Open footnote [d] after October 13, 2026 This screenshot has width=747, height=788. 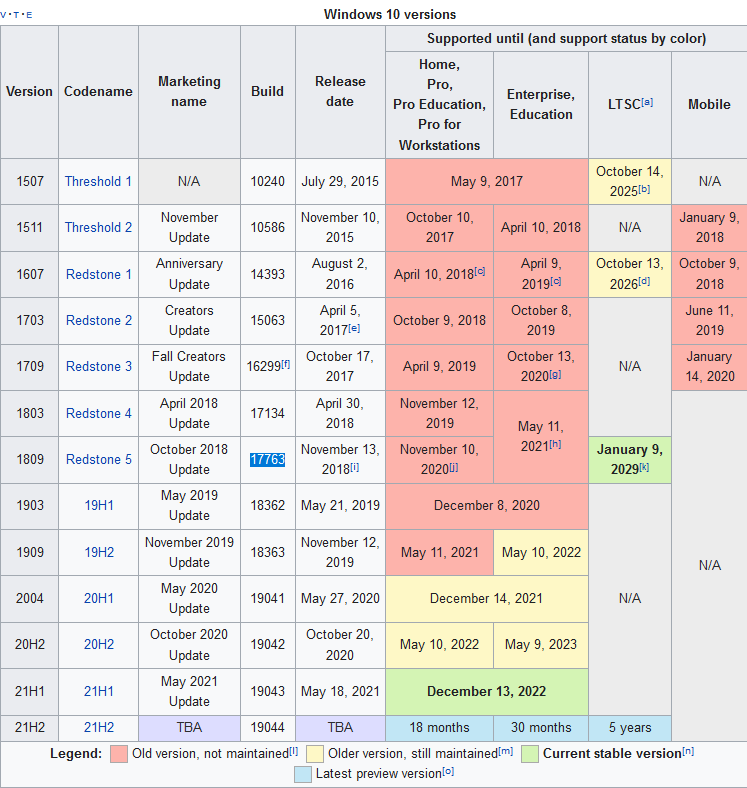(644, 281)
